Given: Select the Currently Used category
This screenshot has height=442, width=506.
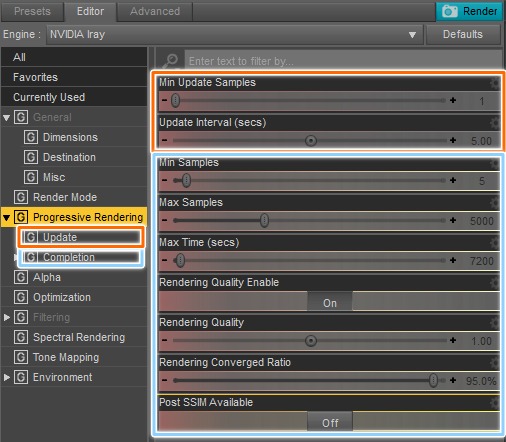Looking at the screenshot, I should [x=74, y=97].
